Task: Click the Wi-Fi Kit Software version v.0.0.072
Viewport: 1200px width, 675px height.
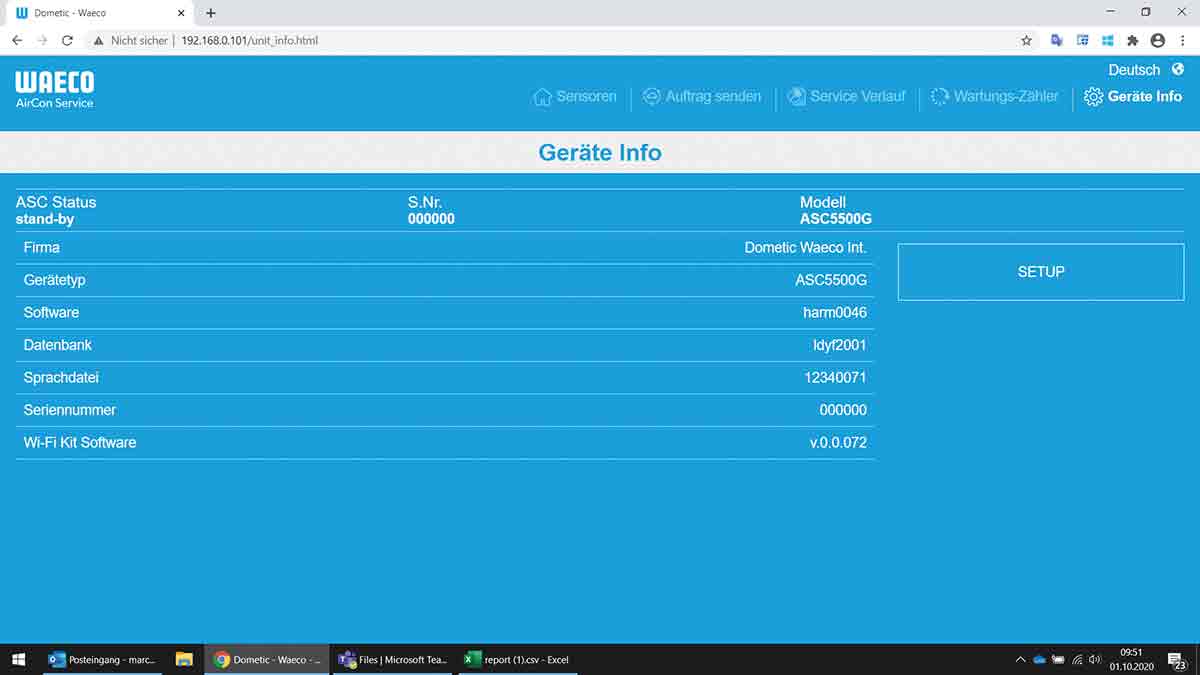Action: (838, 442)
